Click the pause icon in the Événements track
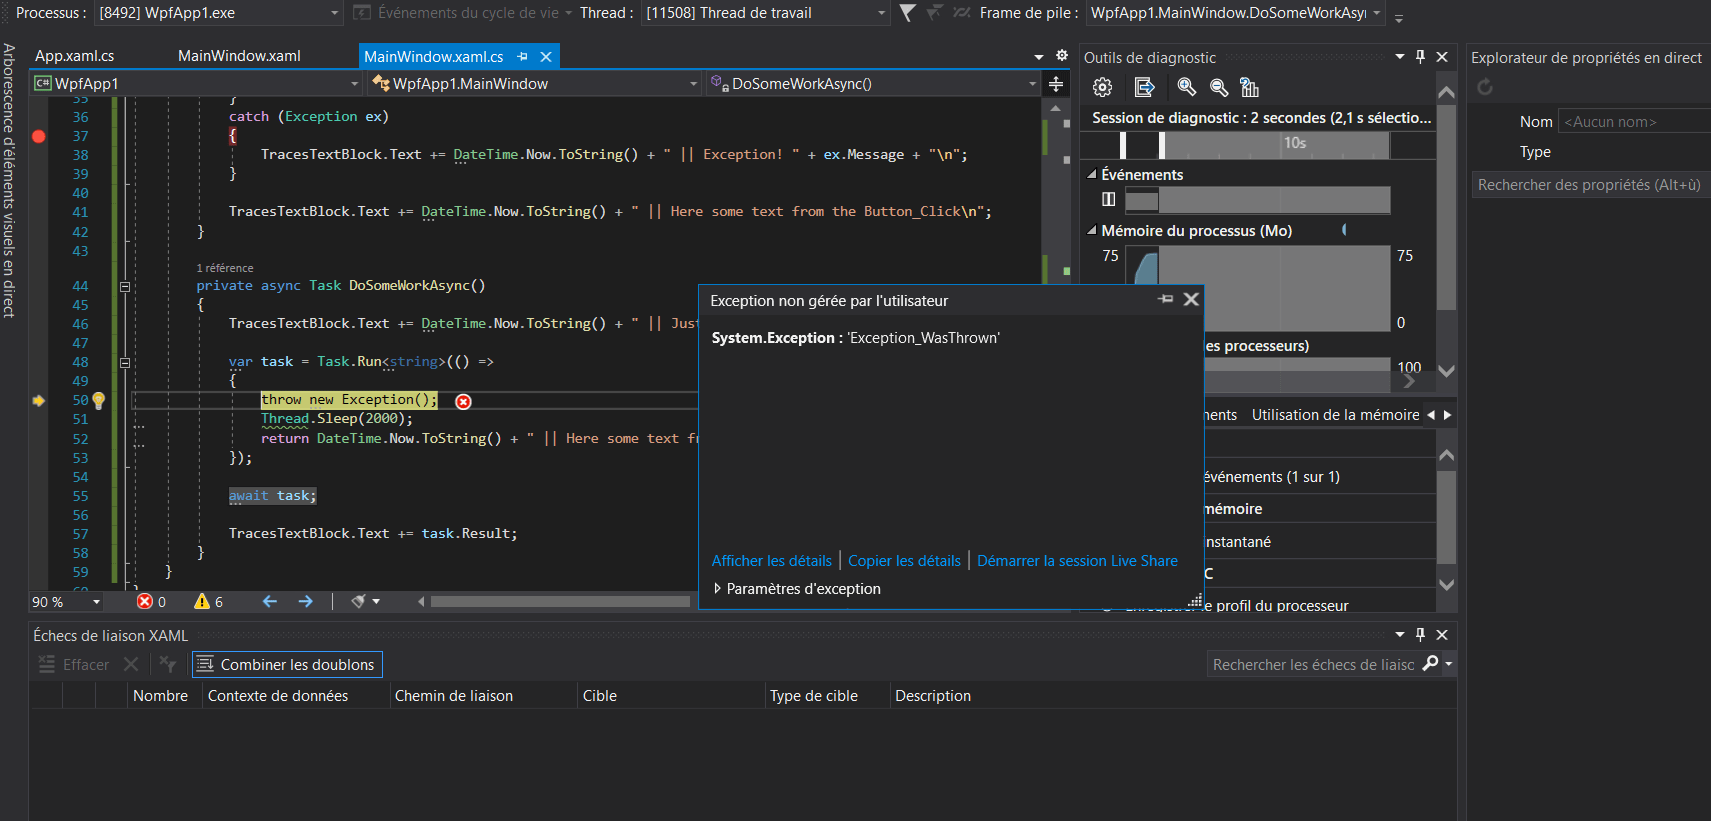Viewport: 1711px width, 821px height. coord(1108,199)
